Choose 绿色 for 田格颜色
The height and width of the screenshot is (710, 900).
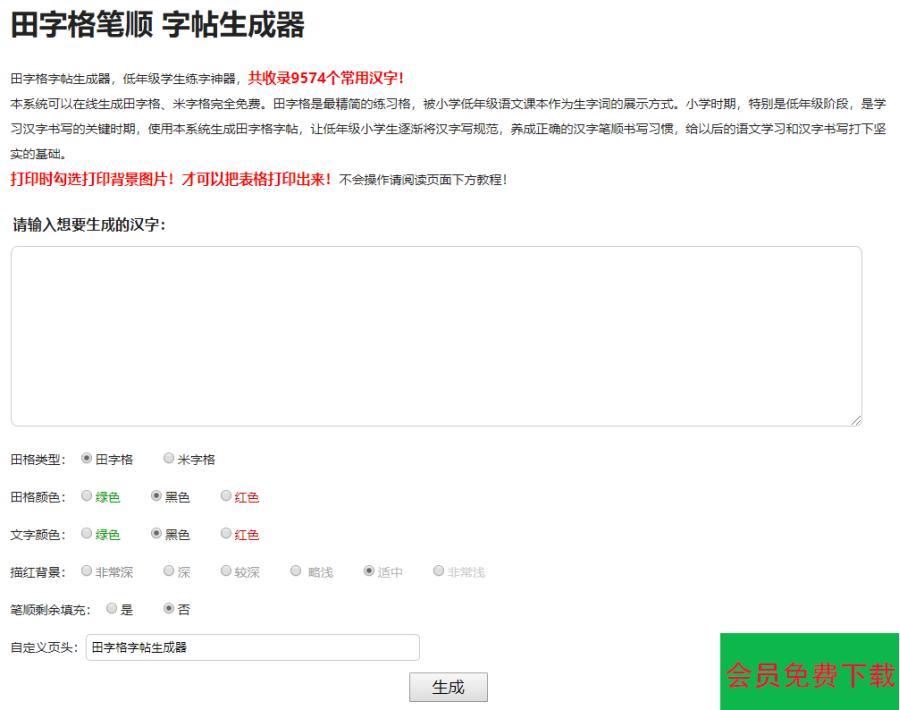86,496
